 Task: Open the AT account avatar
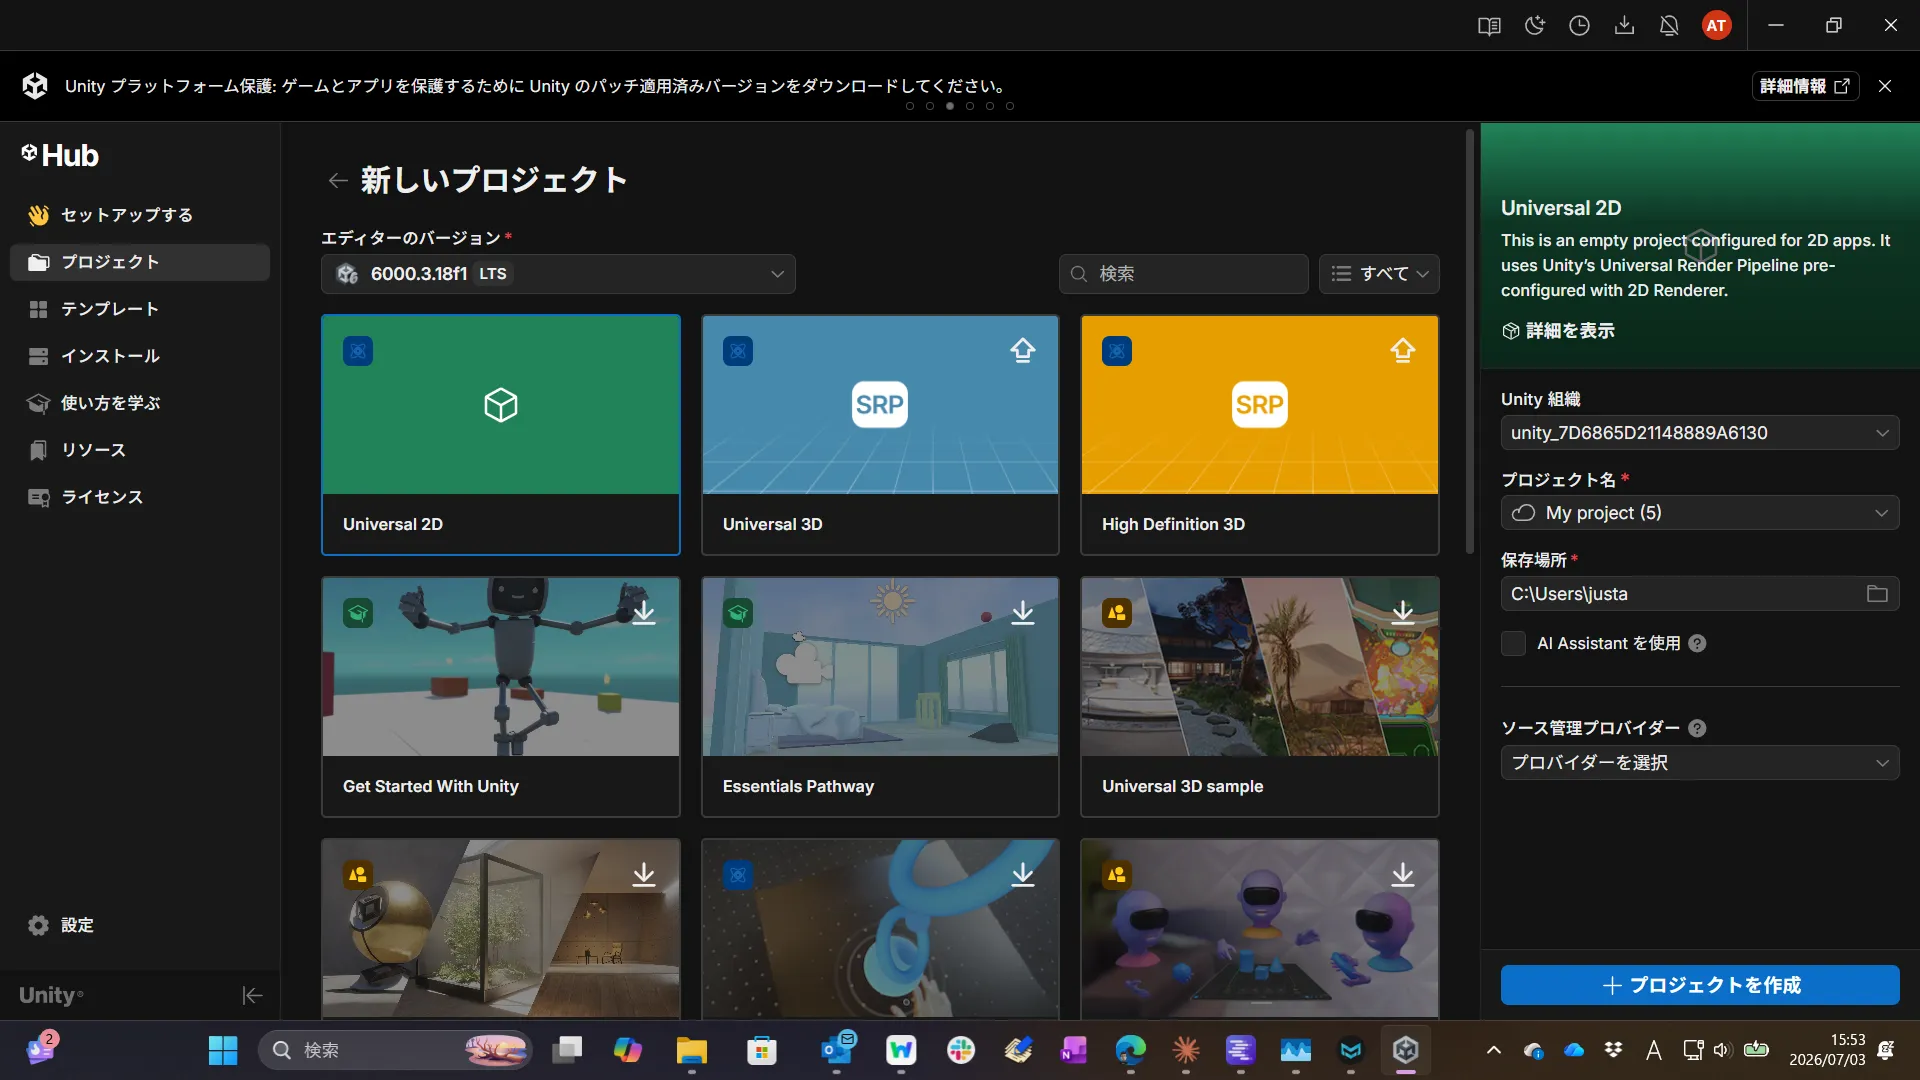point(1717,26)
